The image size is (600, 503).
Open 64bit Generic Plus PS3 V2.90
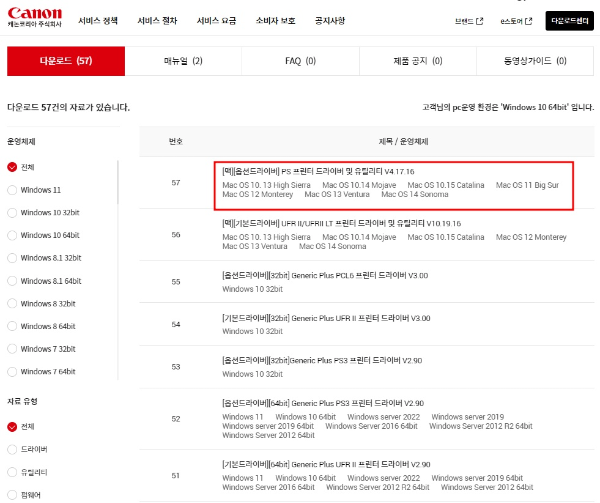pyautogui.click(x=323, y=404)
